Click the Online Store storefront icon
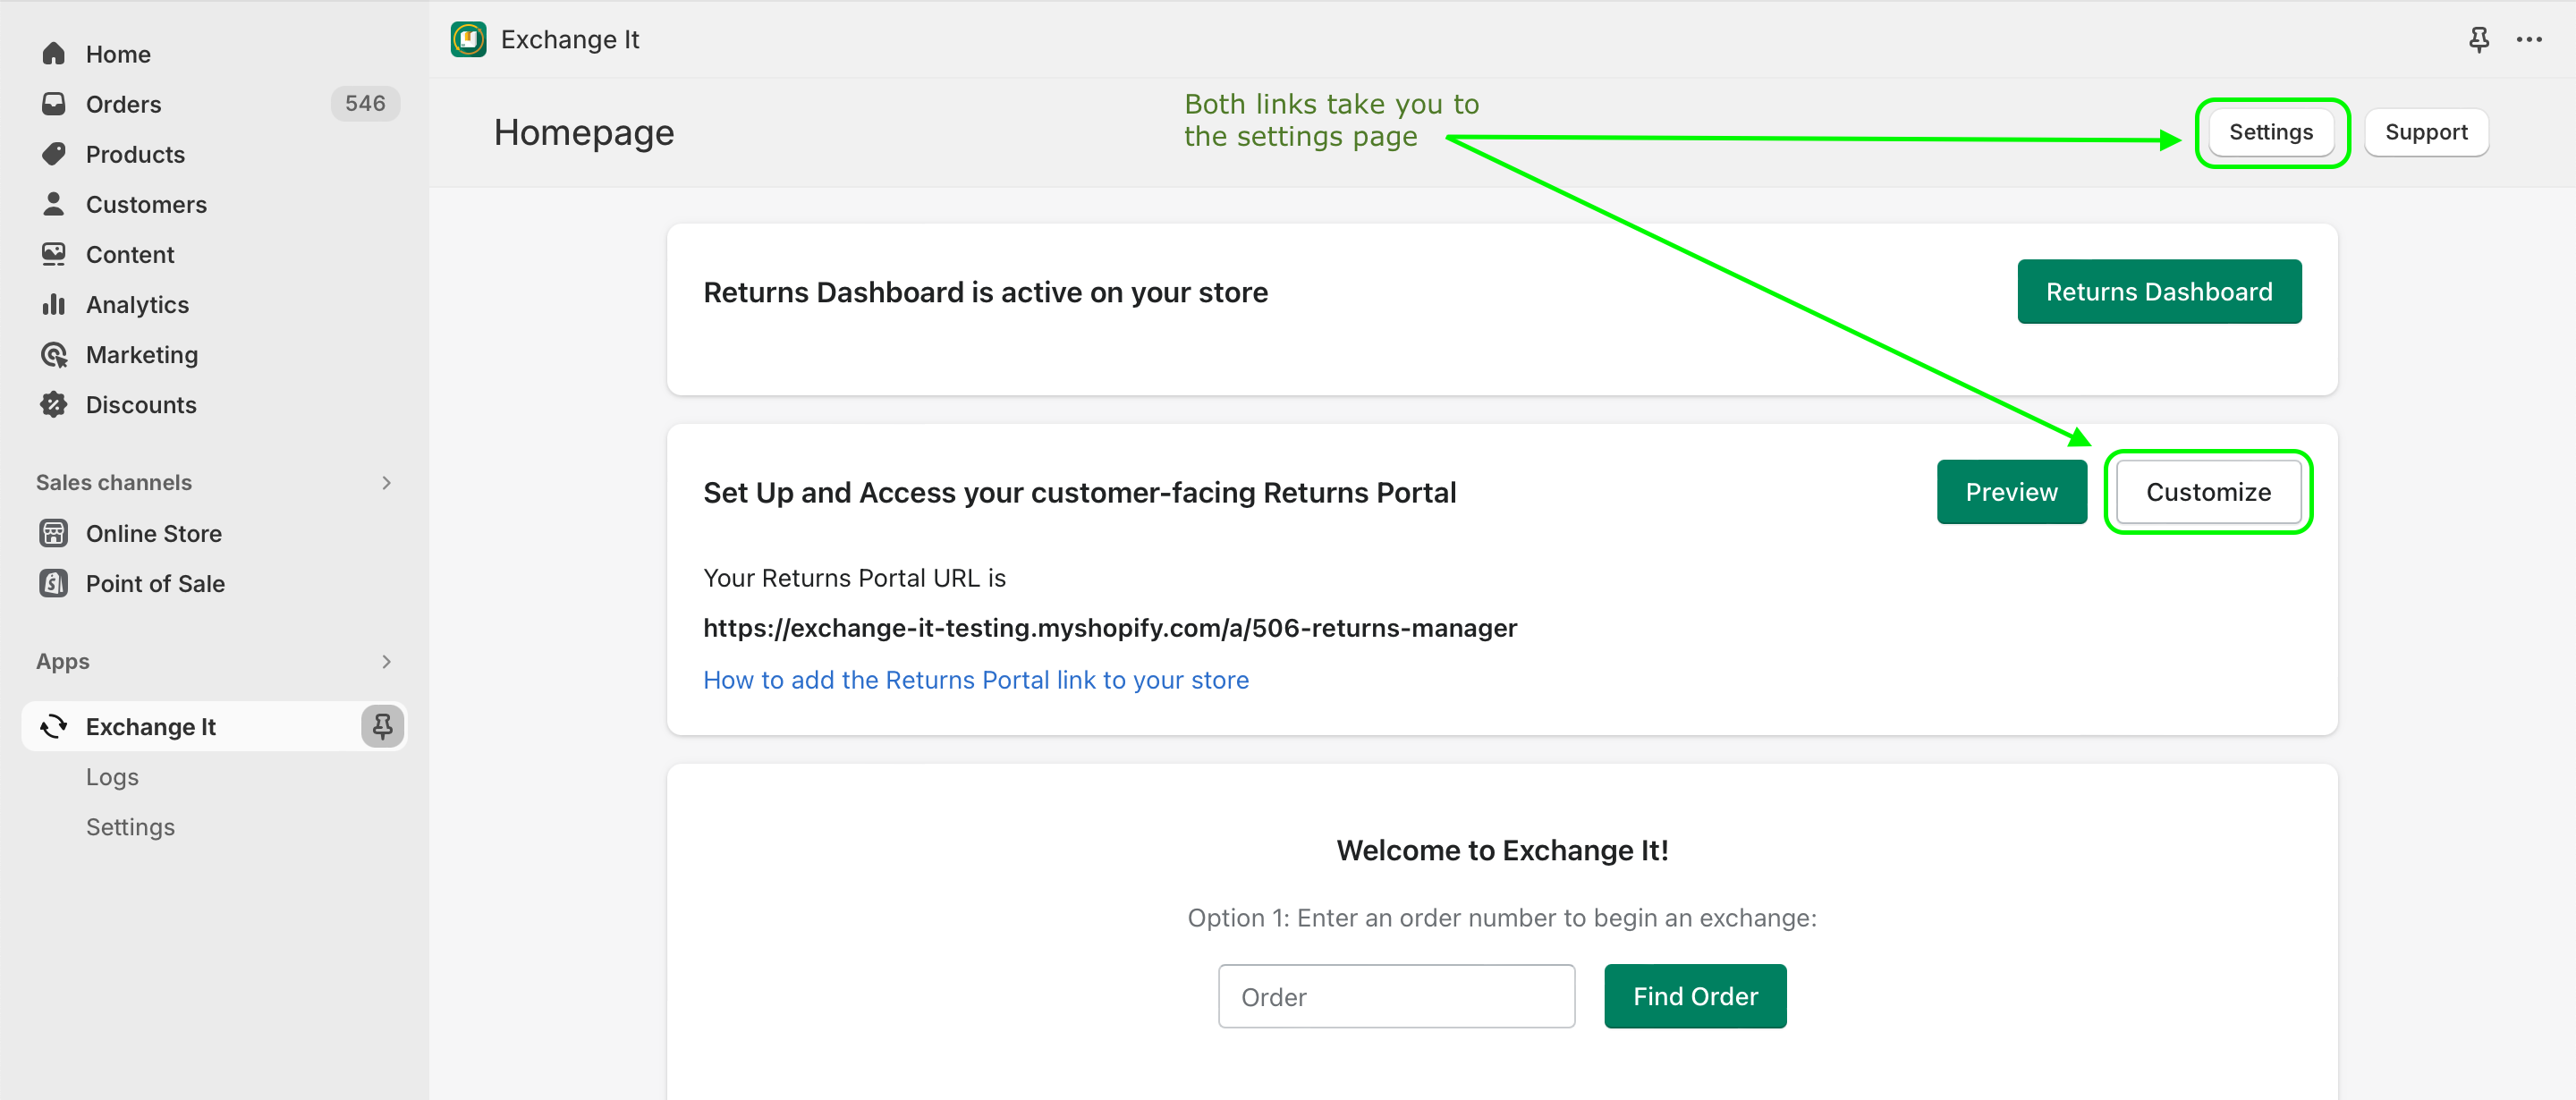This screenshot has height=1100, width=2576. coord(54,533)
